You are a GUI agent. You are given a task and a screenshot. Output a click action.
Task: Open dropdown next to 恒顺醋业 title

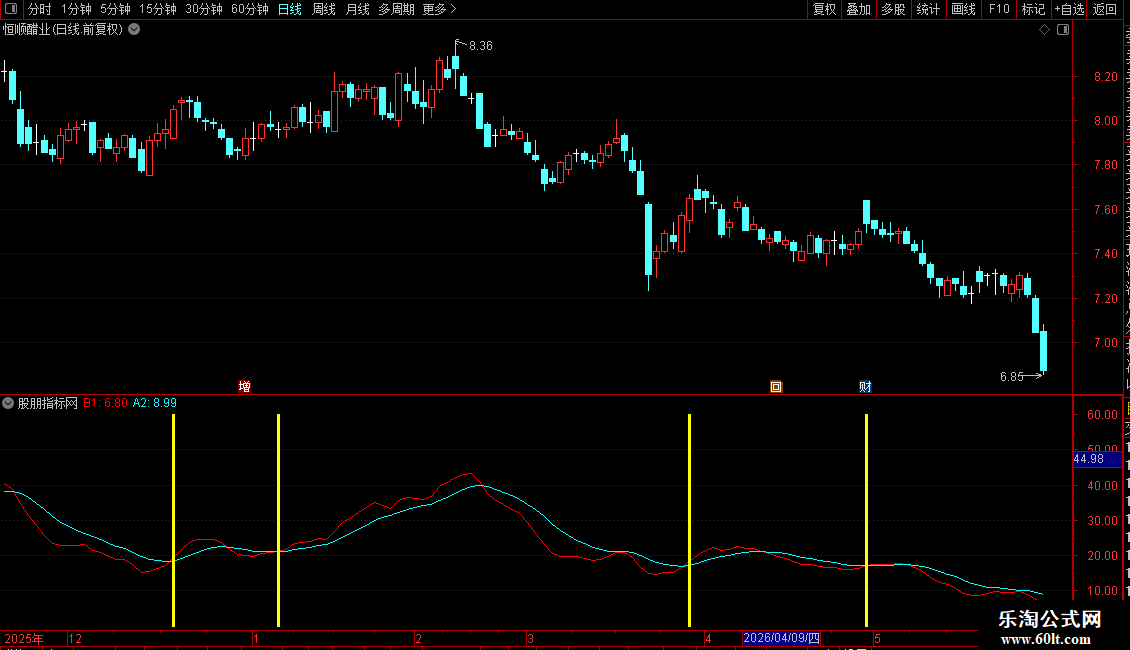coord(134,30)
